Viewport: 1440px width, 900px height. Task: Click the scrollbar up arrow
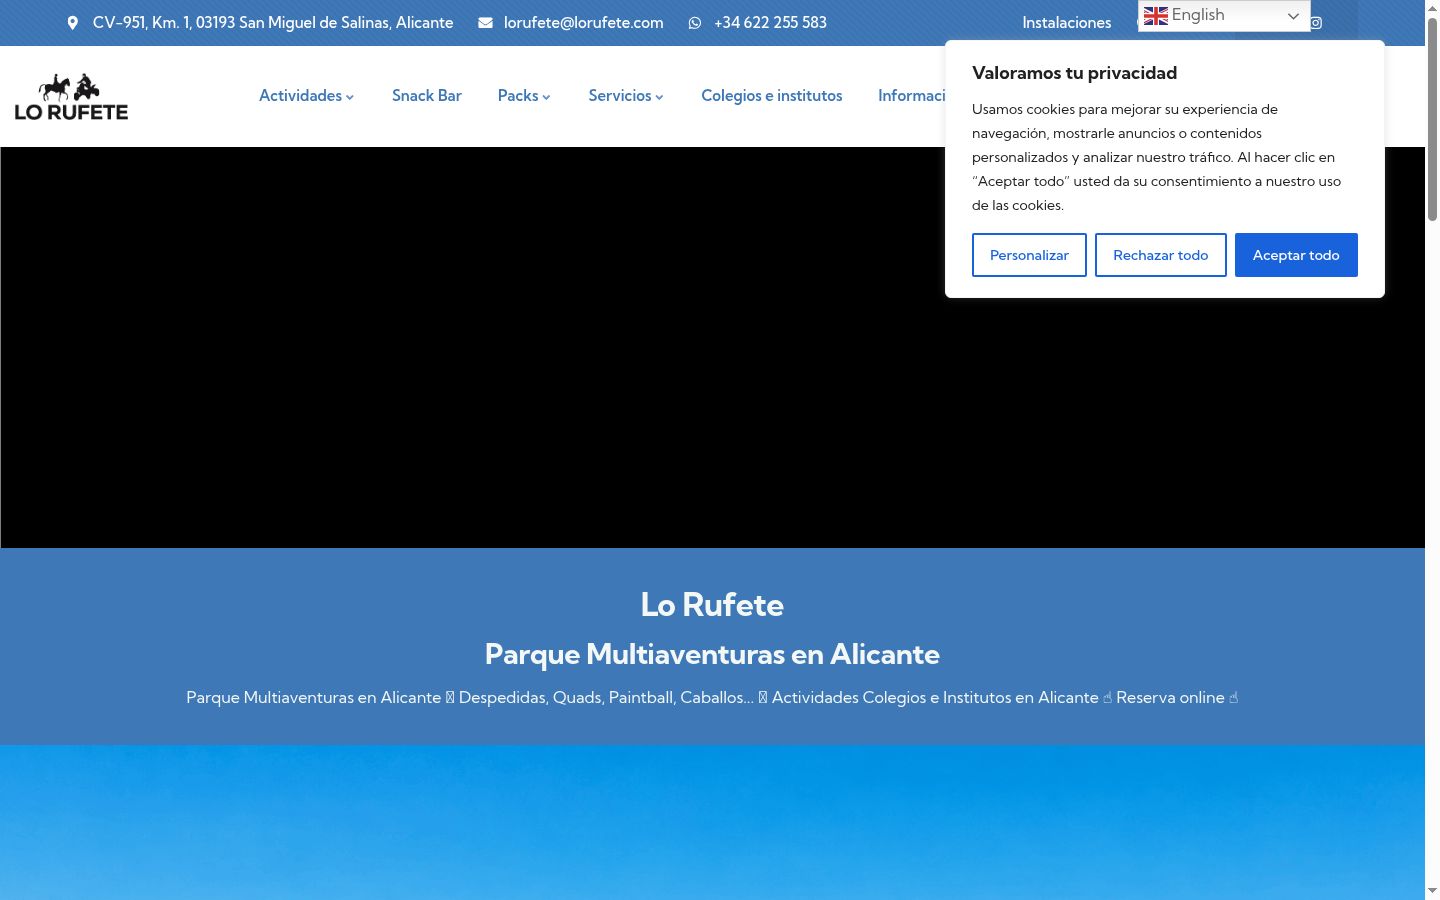(x=1432, y=8)
